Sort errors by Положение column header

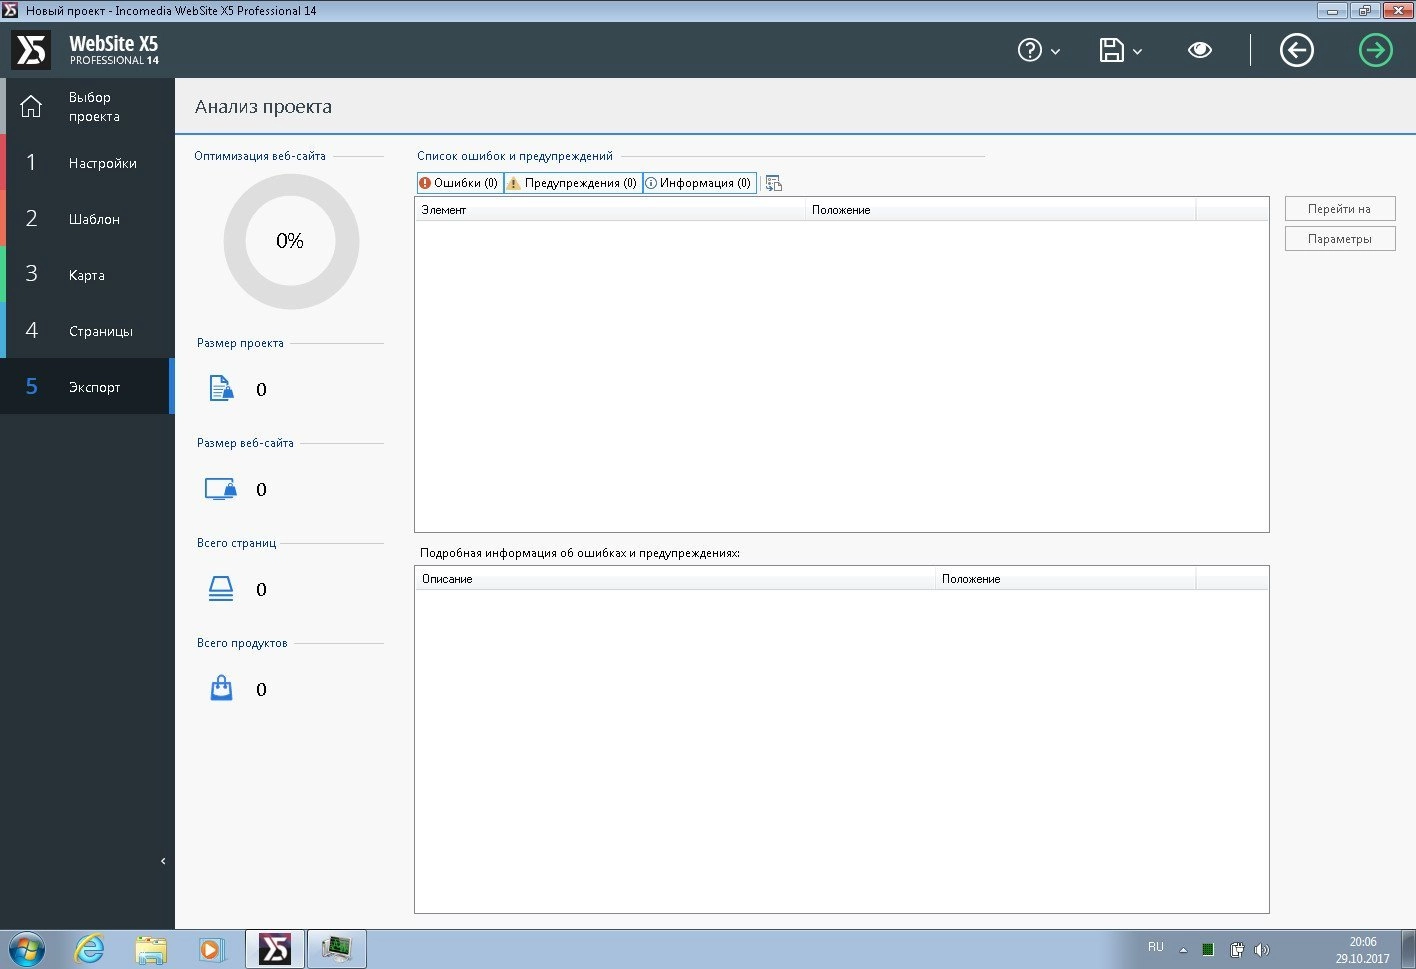[1000, 210]
